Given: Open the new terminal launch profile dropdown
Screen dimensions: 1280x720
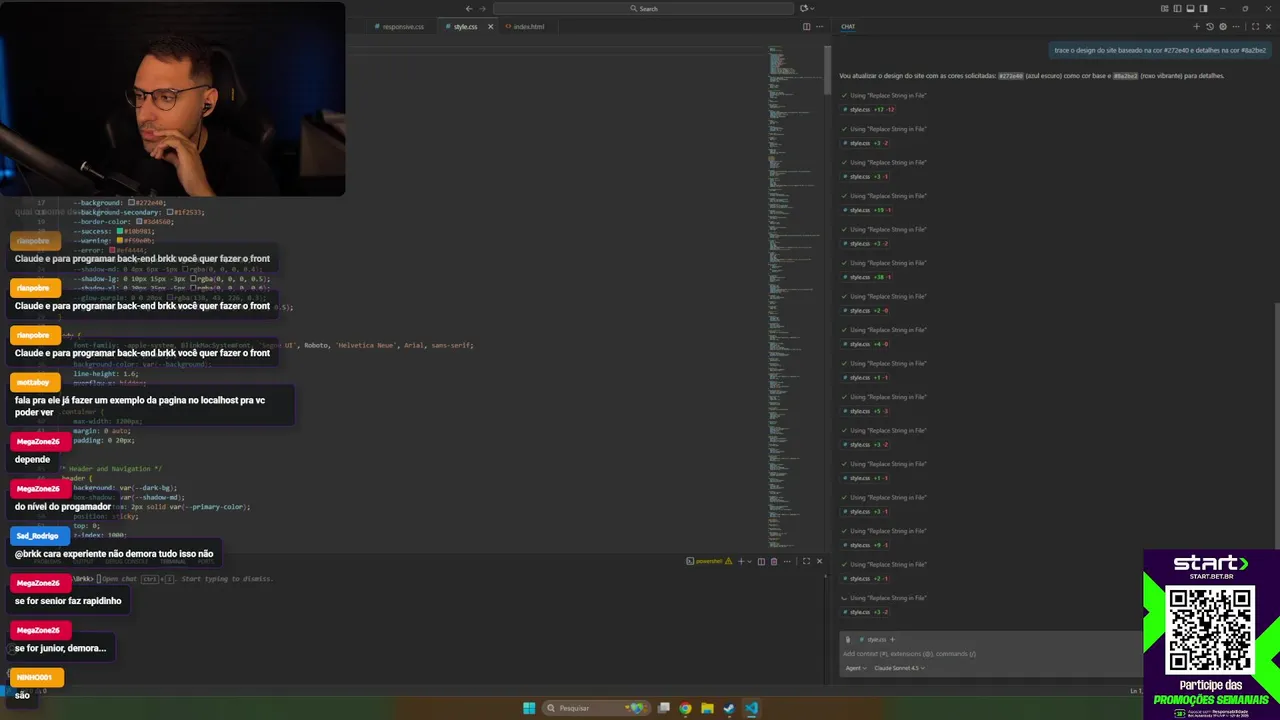Looking at the screenshot, I should coord(750,561).
